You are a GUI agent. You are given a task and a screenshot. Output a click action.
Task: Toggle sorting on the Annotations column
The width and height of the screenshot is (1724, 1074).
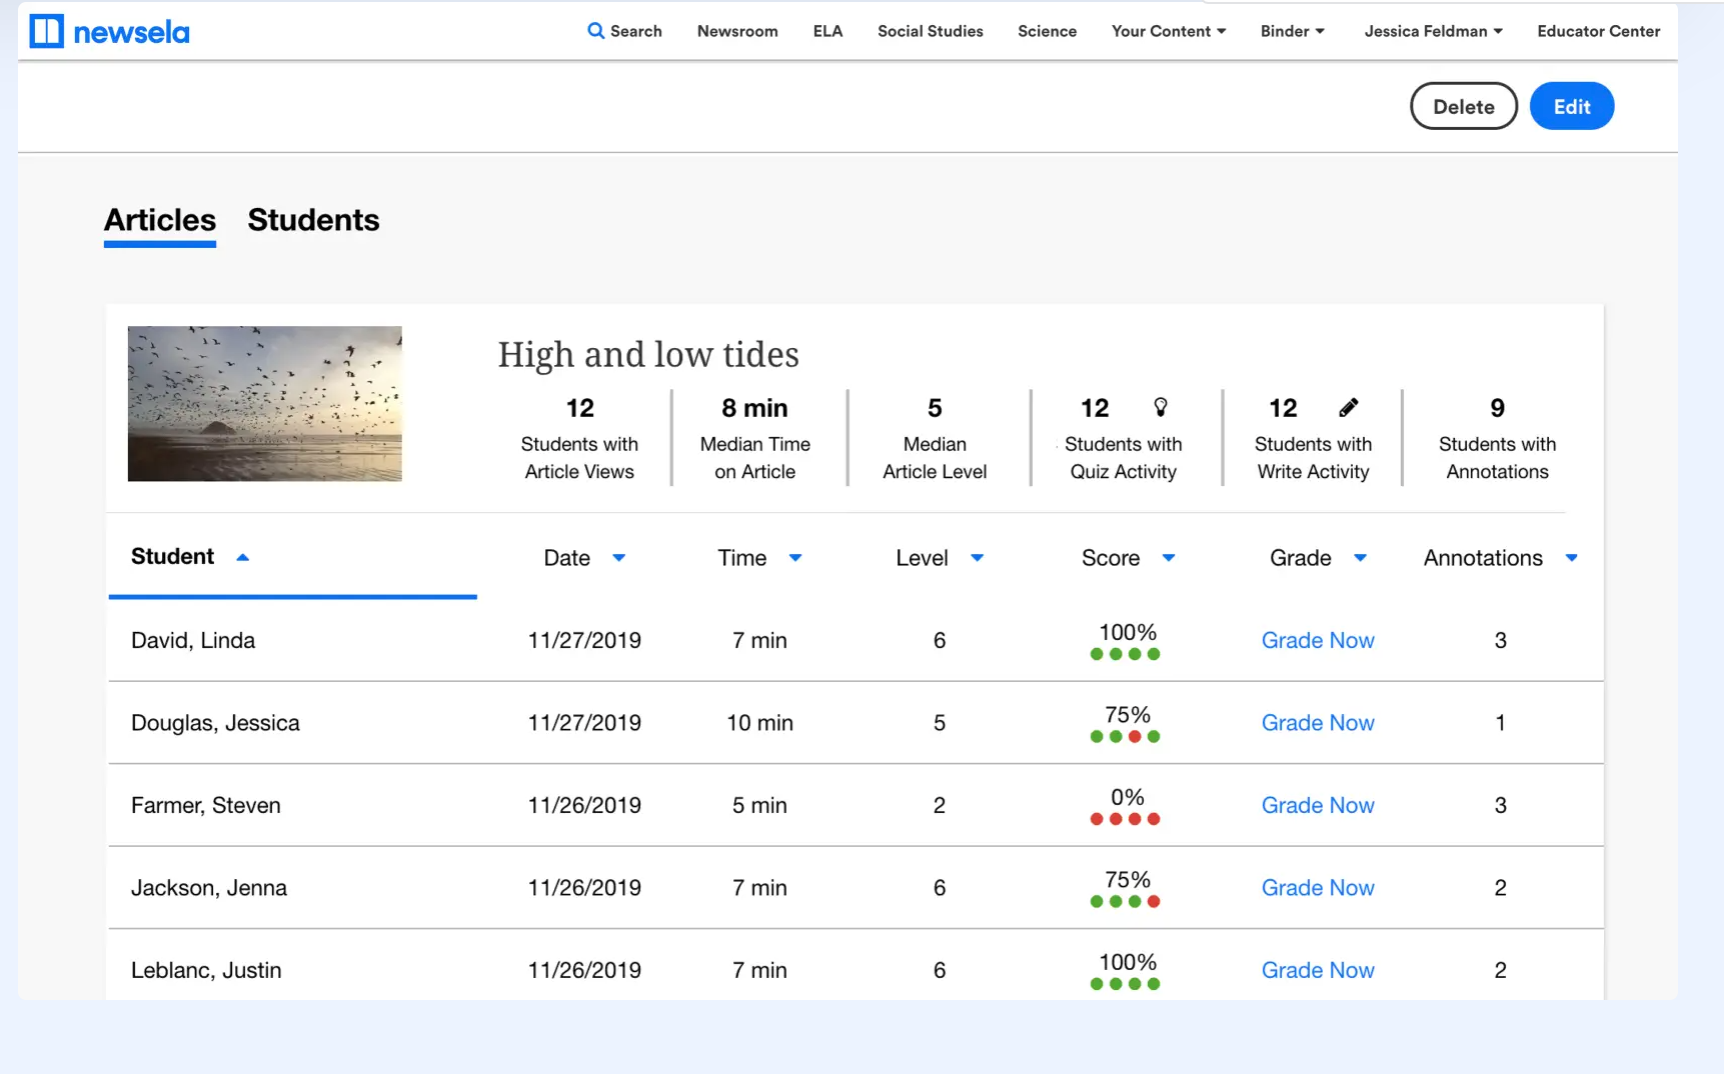(1572, 558)
